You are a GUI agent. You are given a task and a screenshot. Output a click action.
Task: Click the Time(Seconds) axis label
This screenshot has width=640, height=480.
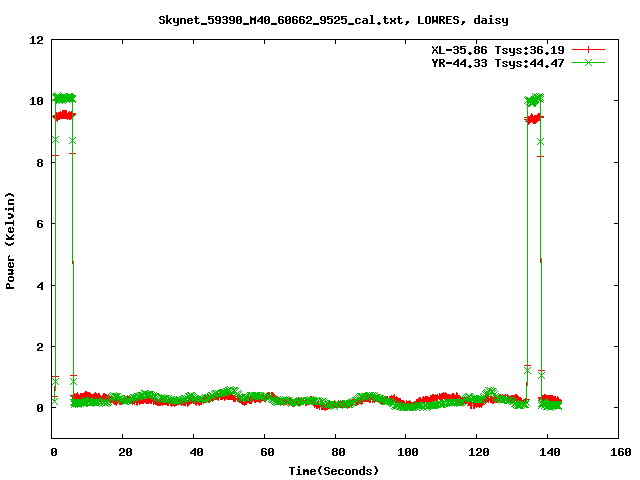coord(333,471)
